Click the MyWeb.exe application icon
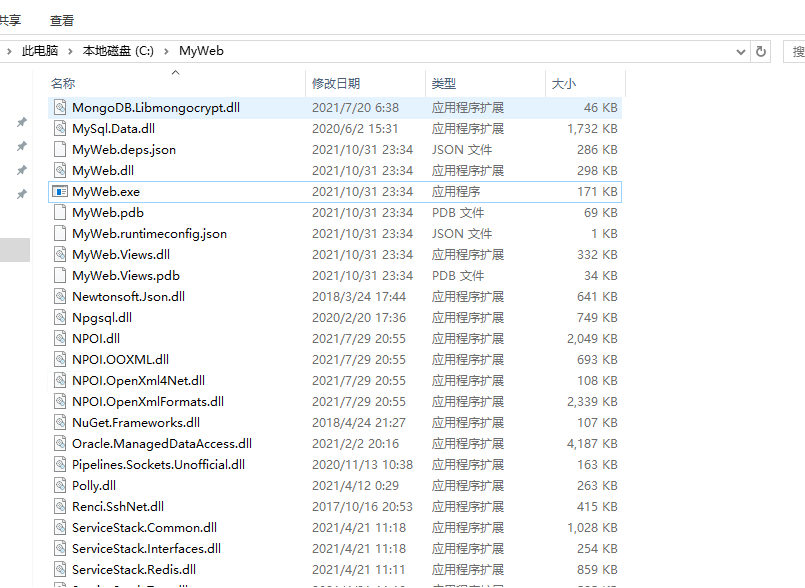This screenshot has width=805, height=588. (60, 192)
